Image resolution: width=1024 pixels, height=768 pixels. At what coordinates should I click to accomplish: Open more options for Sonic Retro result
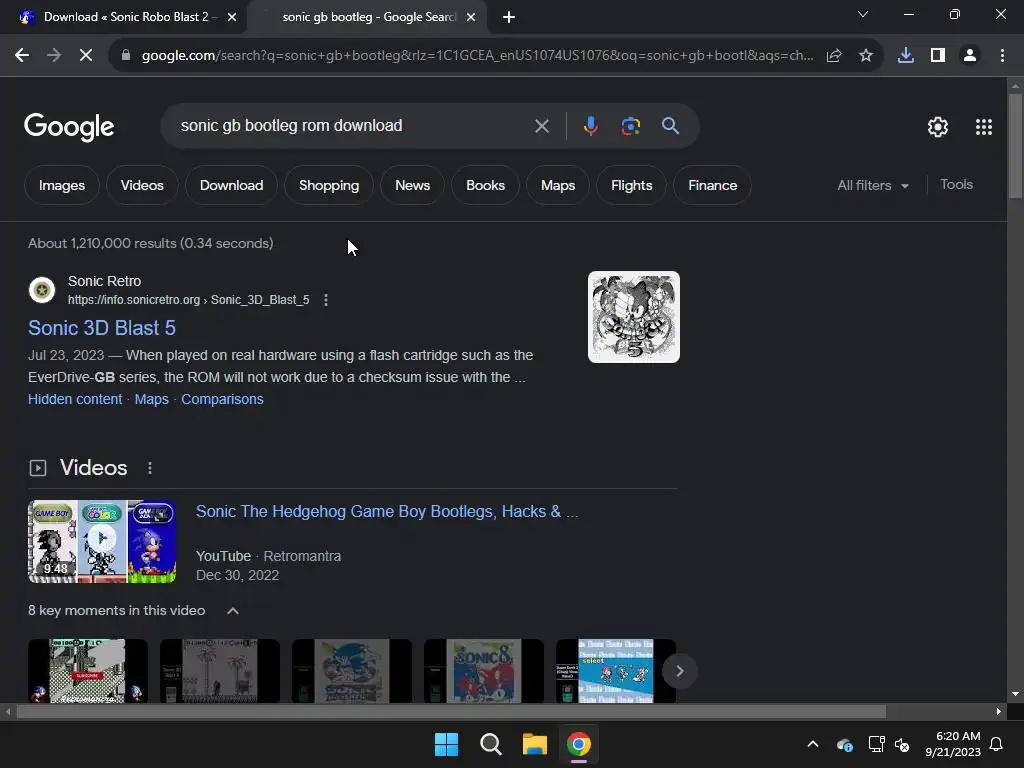[326, 300]
